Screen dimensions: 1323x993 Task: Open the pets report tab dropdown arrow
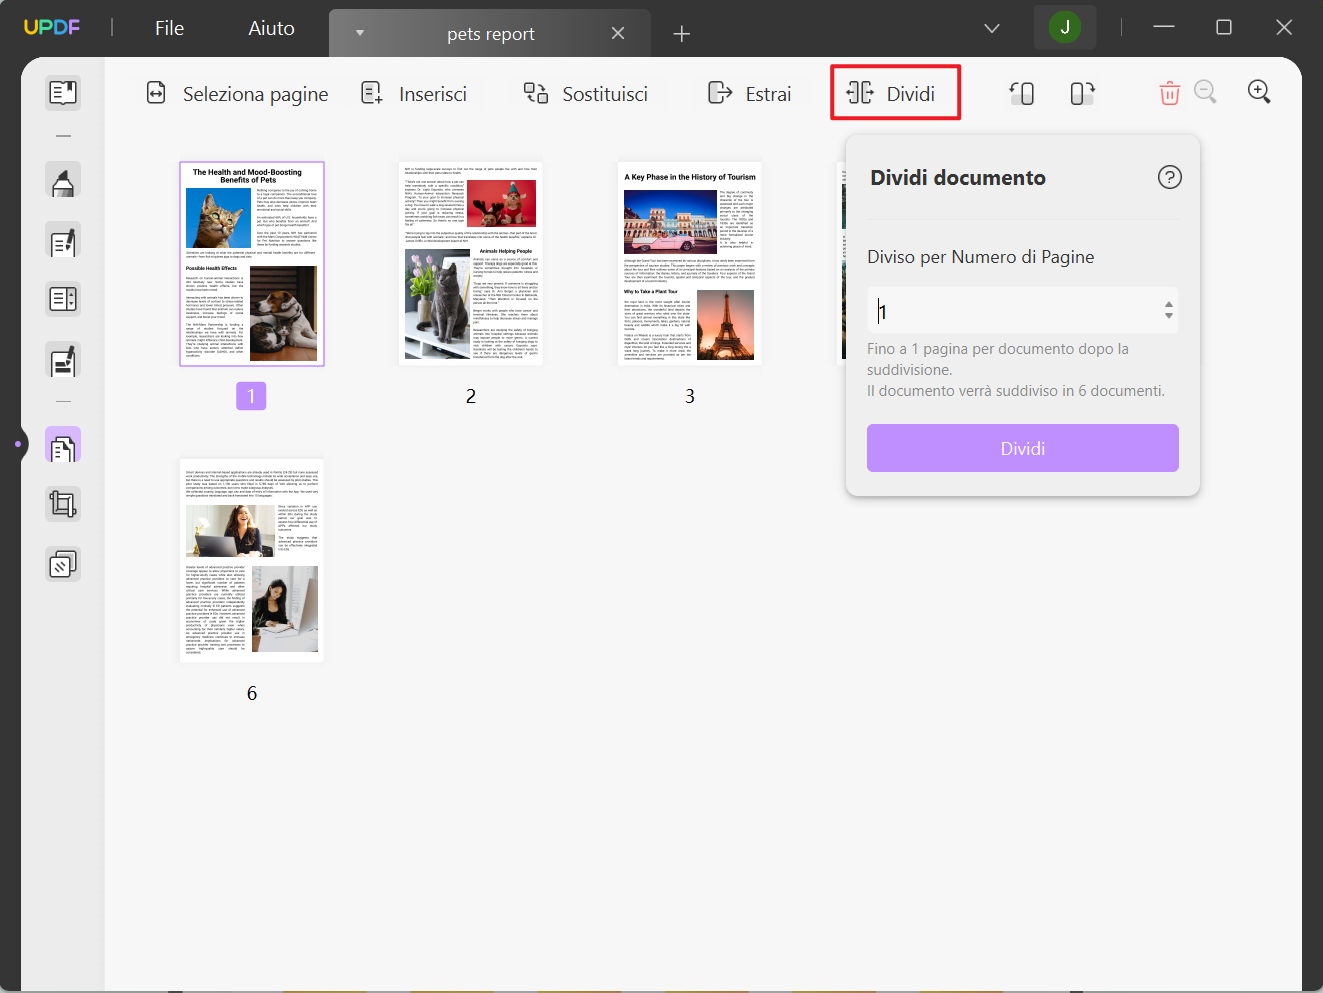pyautogui.click(x=359, y=32)
